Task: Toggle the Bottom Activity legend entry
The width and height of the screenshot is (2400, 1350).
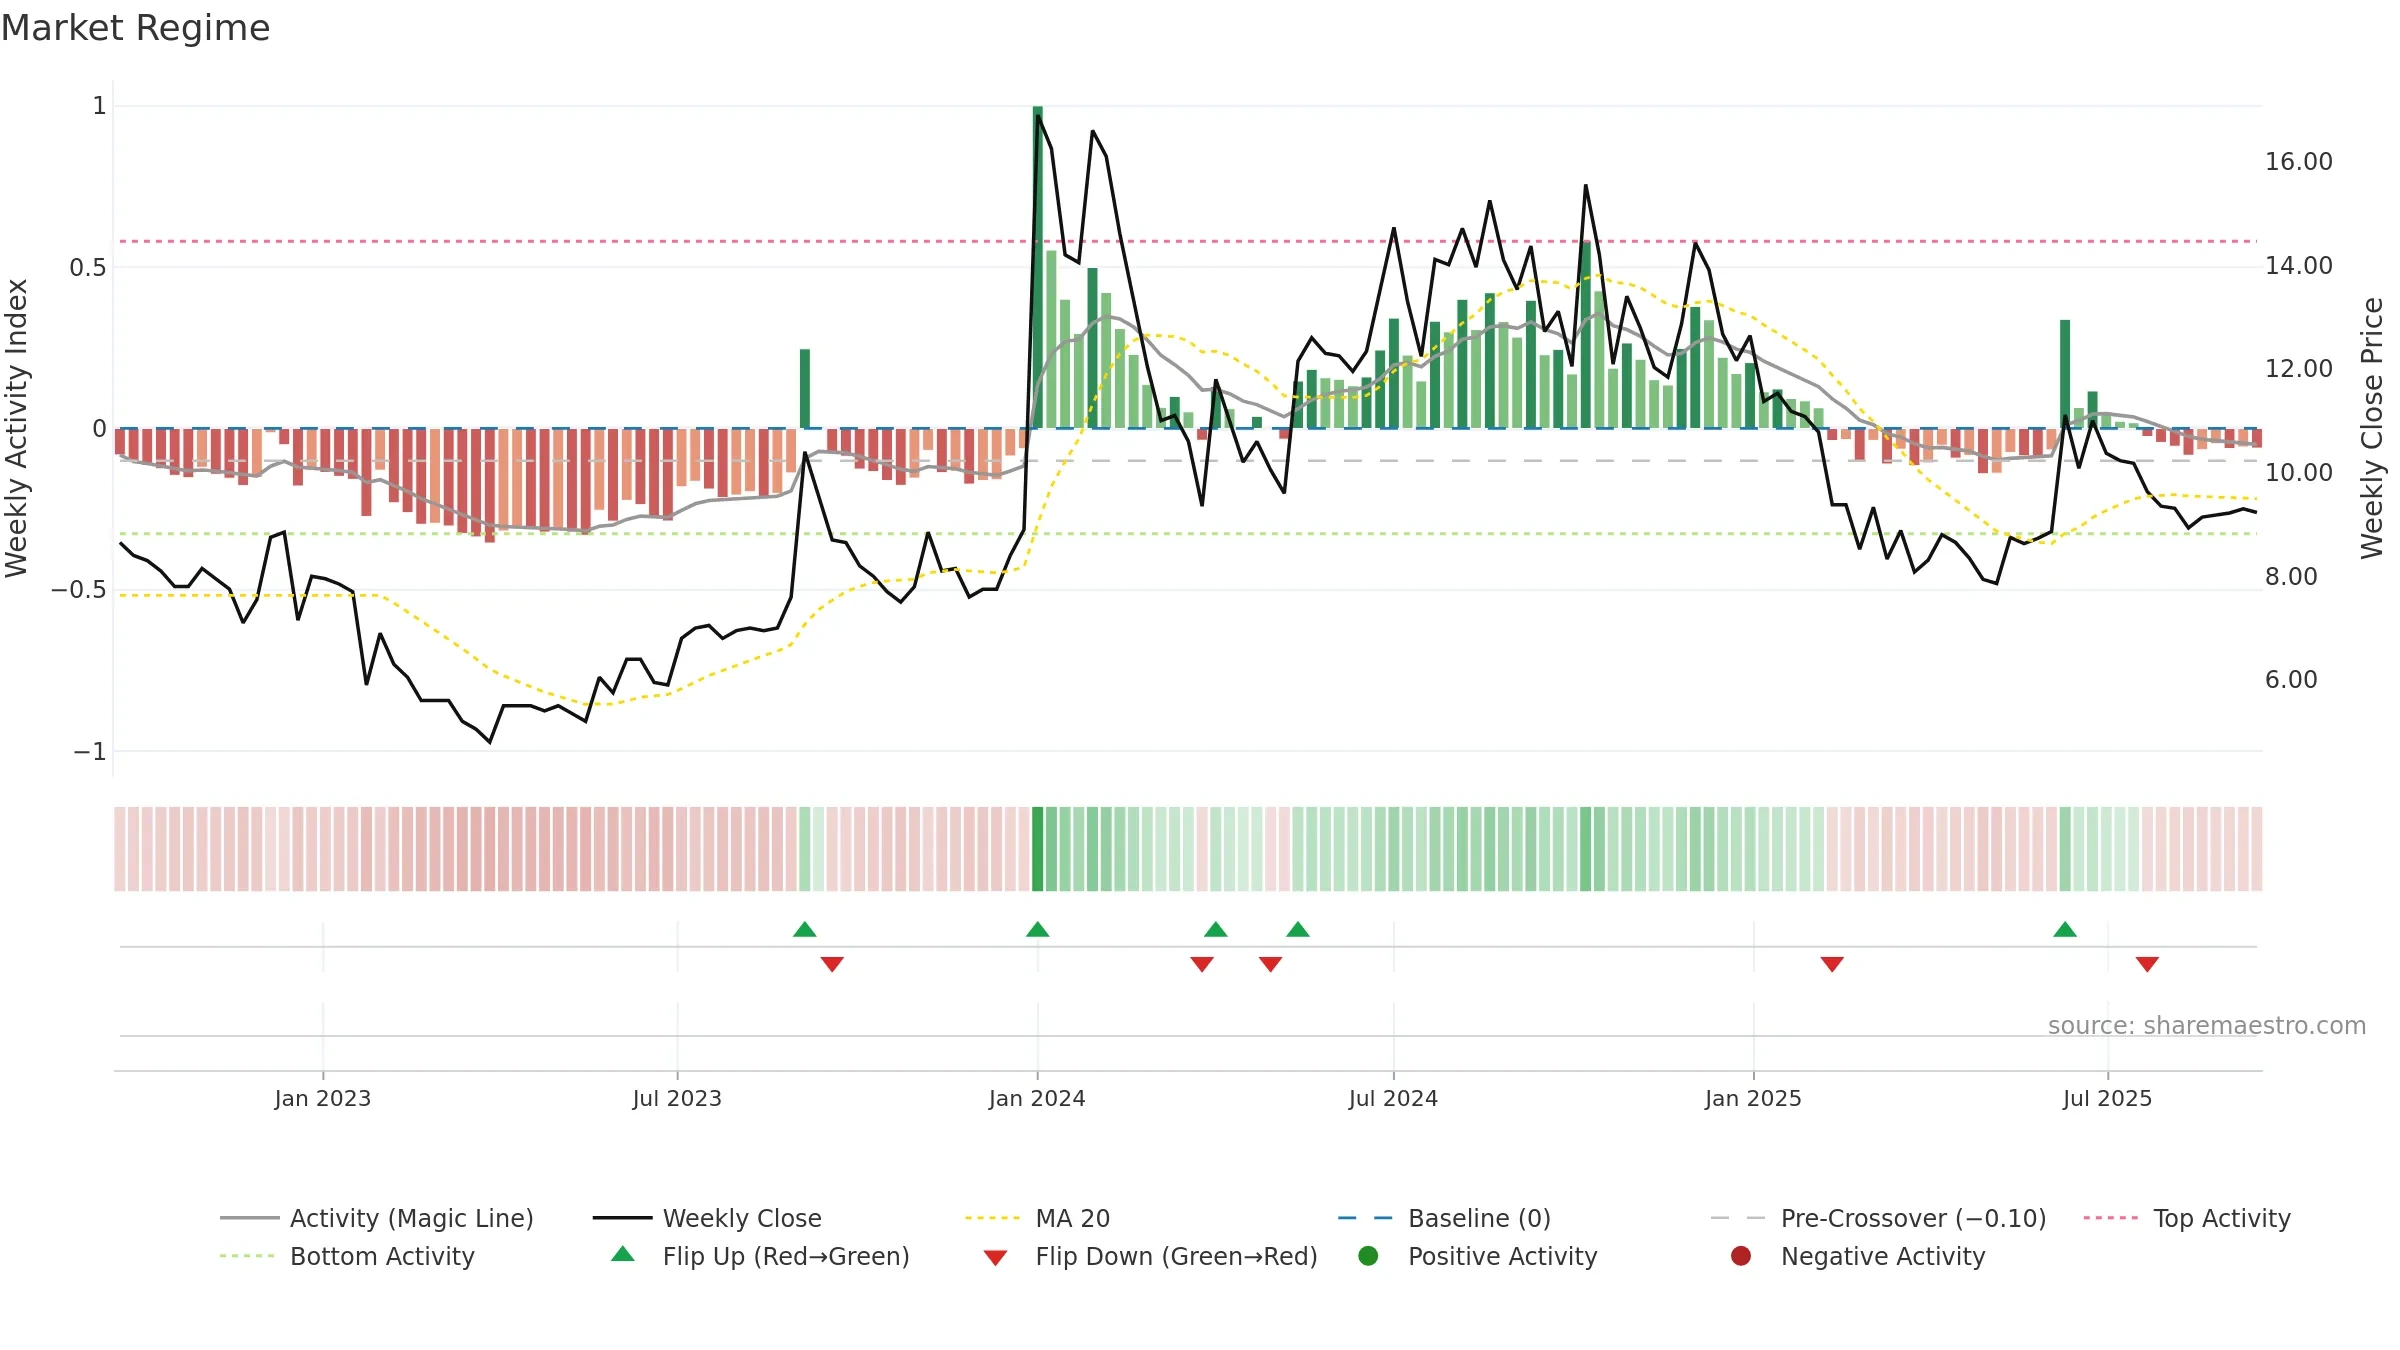Action: [347, 1256]
